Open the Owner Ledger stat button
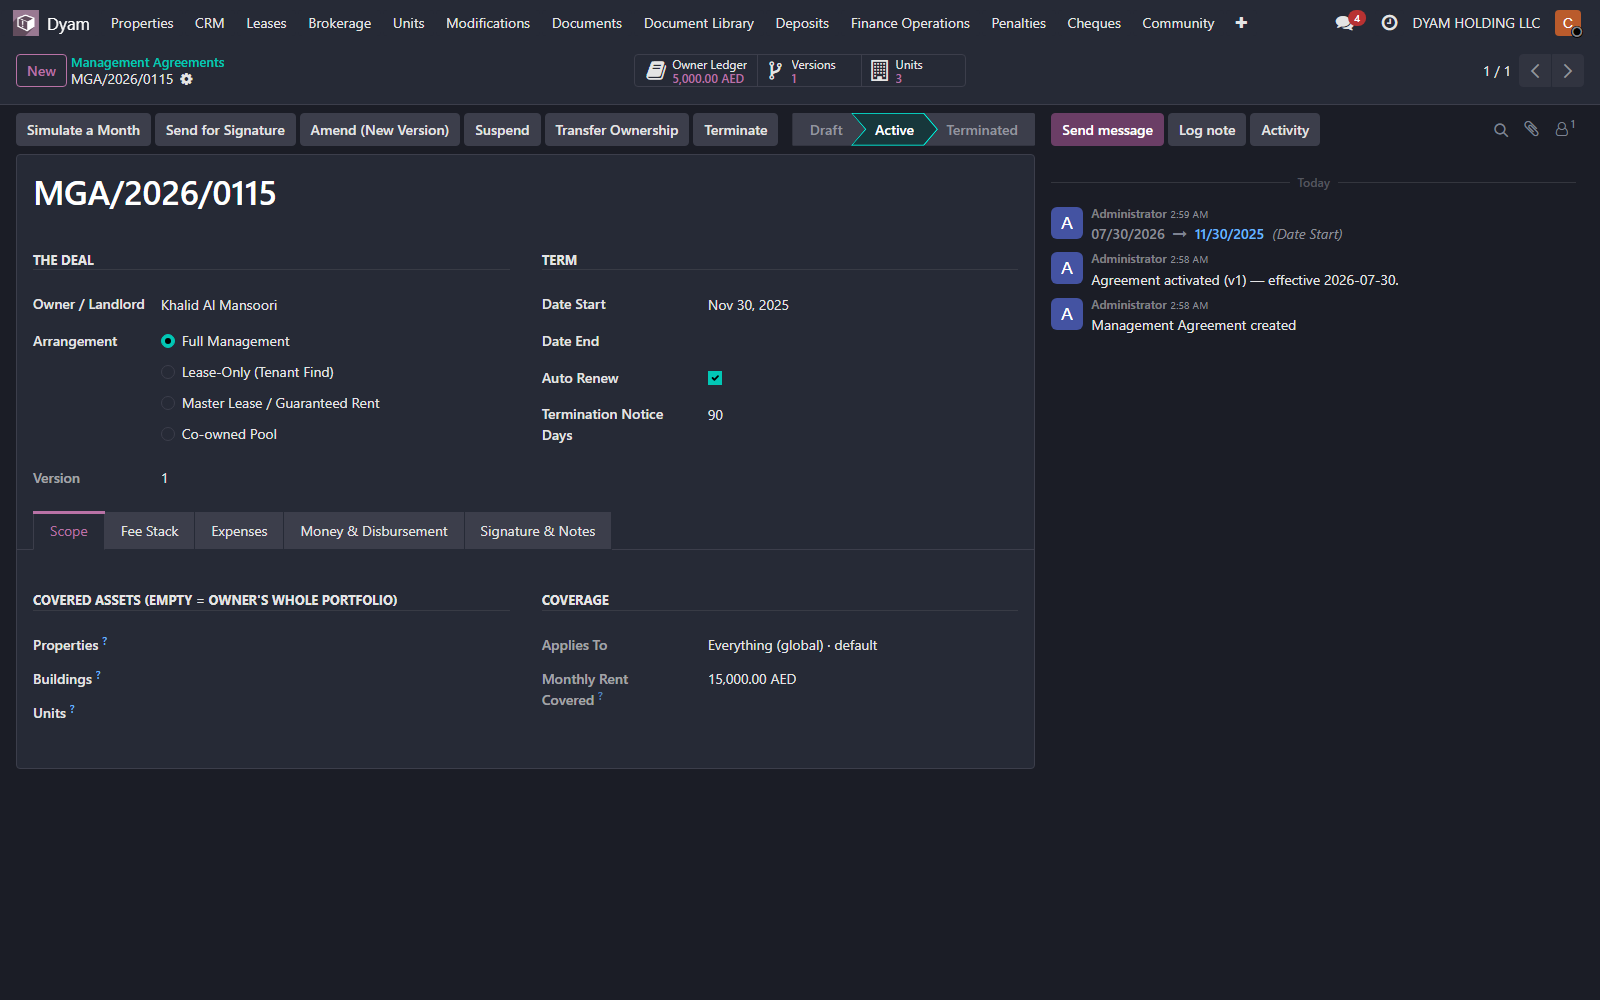Image resolution: width=1600 pixels, height=1000 pixels. [696, 71]
